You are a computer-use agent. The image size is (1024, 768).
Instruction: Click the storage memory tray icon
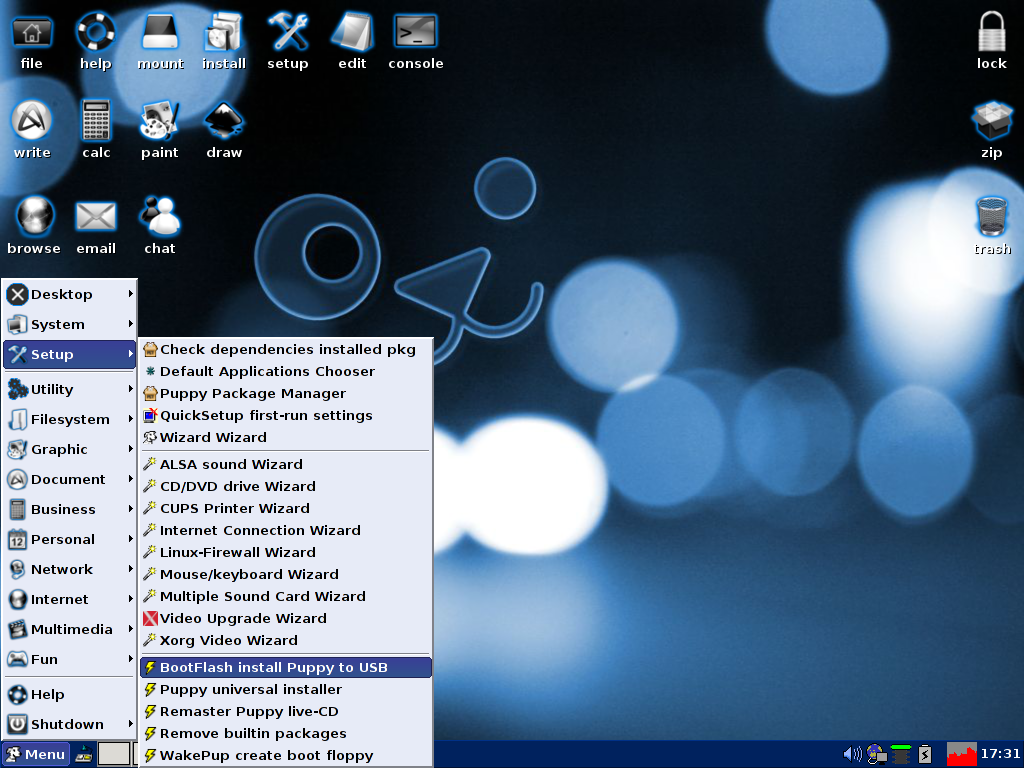901,754
